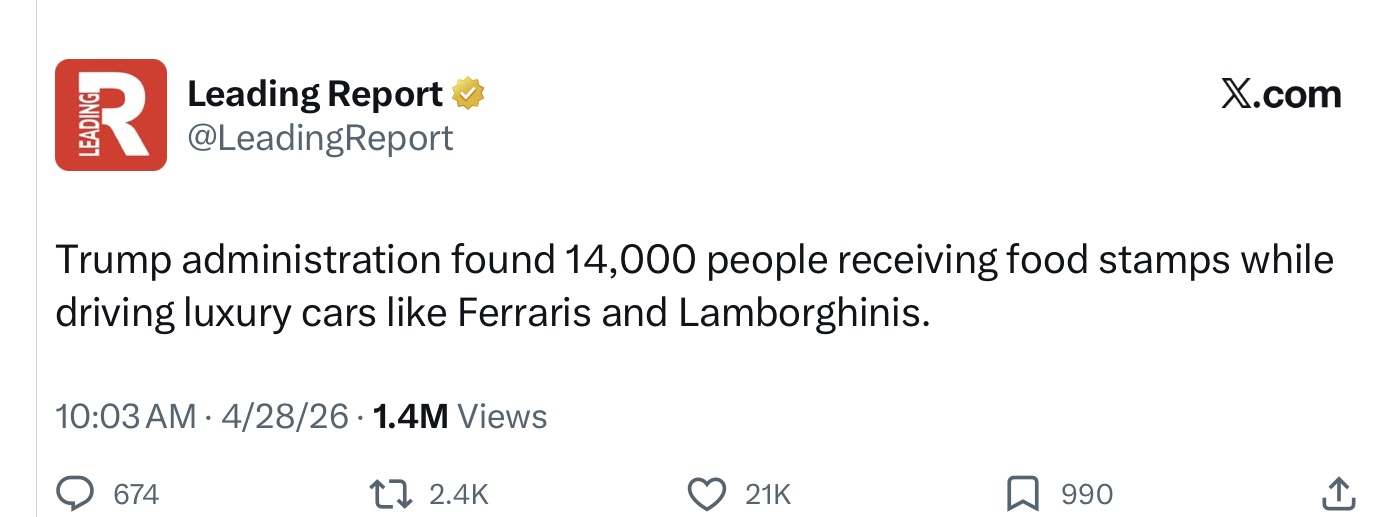Click the 2.4K reposts count
The width and height of the screenshot is (1380, 517).
[458, 494]
